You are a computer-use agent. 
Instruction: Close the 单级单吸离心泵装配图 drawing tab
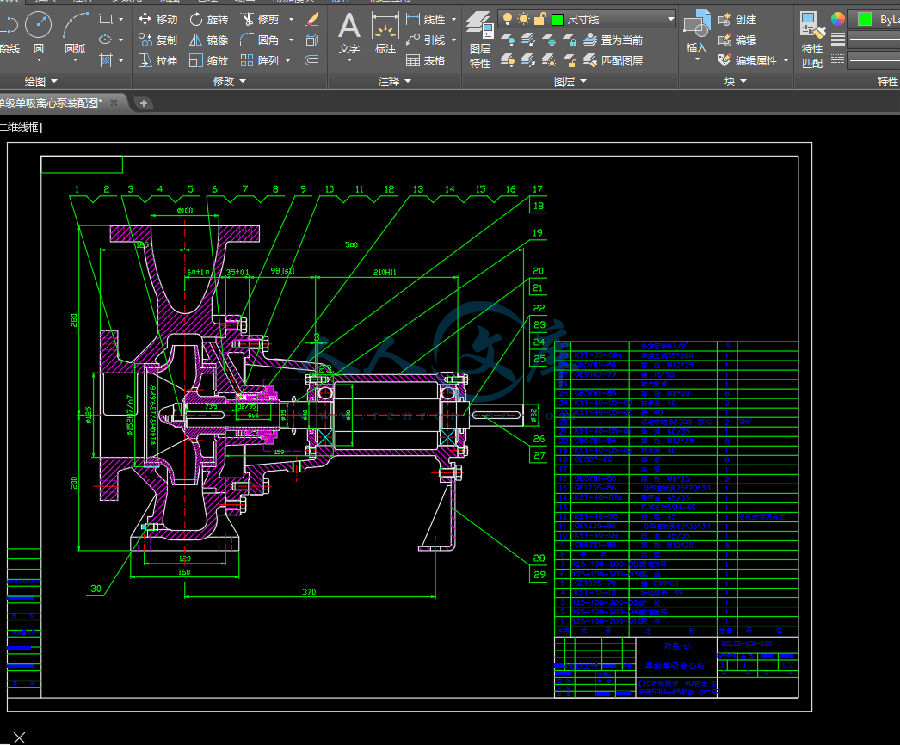pyautogui.click(x=114, y=103)
